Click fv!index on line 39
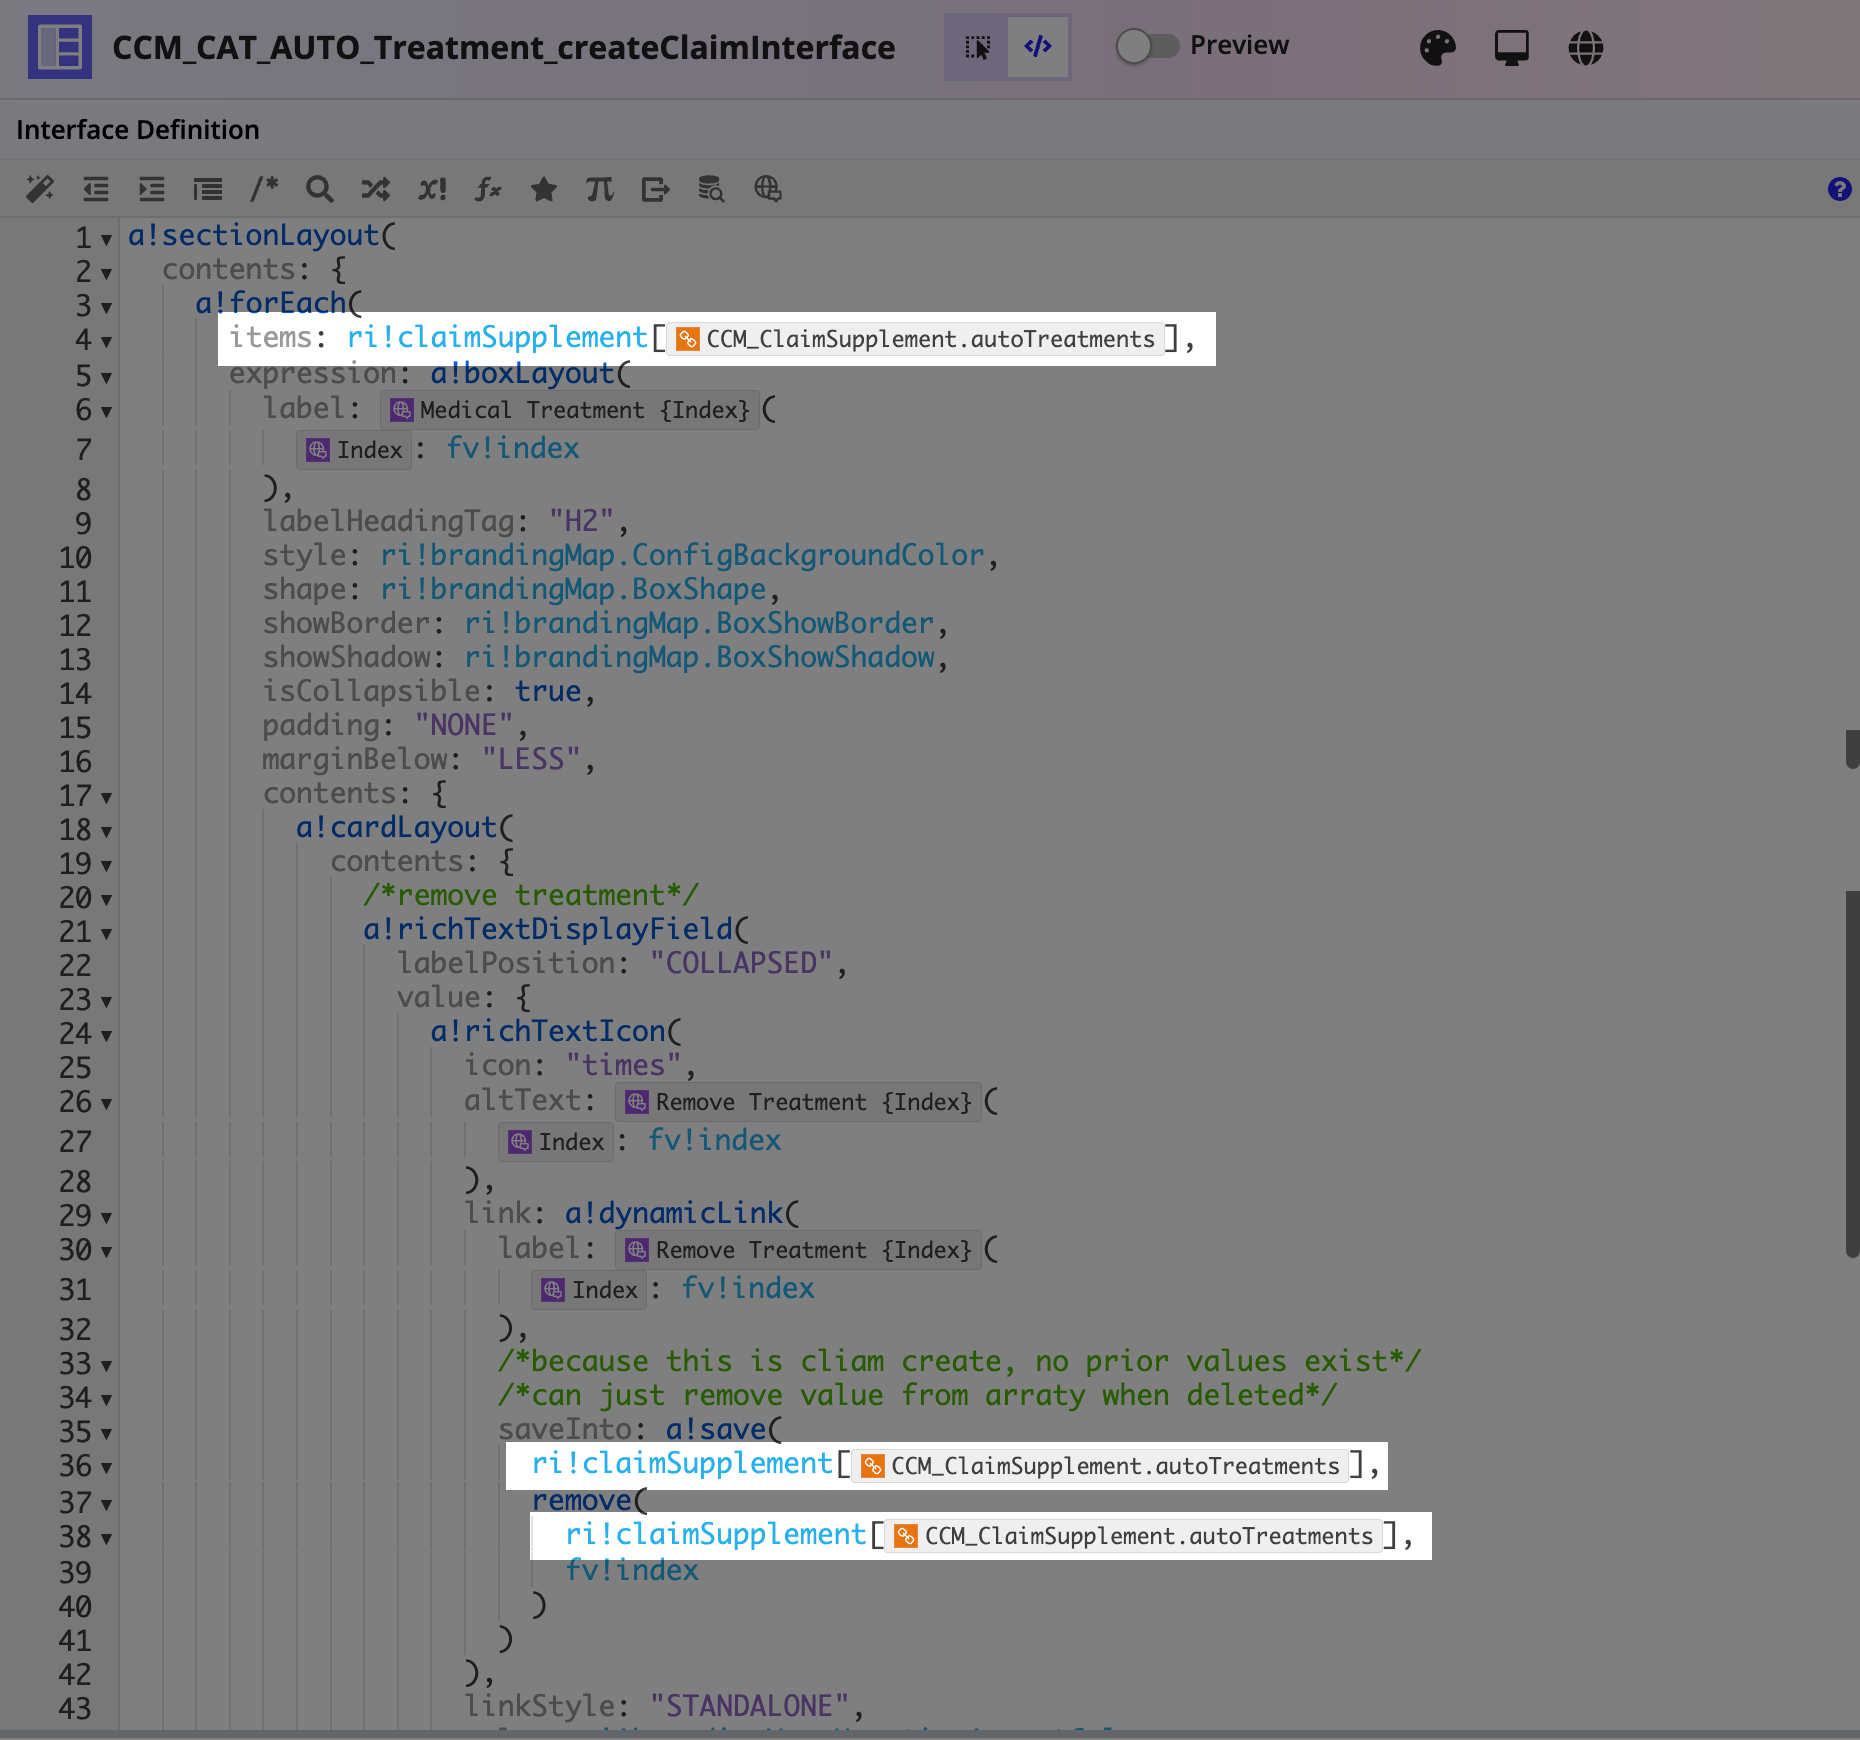Viewport: 1860px width, 1740px height. [x=632, y=1570]
